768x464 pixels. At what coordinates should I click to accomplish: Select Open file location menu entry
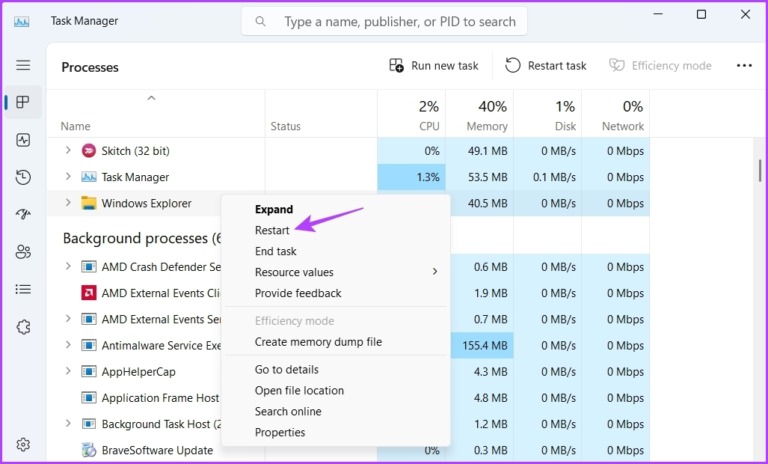[x=299, y=390]
